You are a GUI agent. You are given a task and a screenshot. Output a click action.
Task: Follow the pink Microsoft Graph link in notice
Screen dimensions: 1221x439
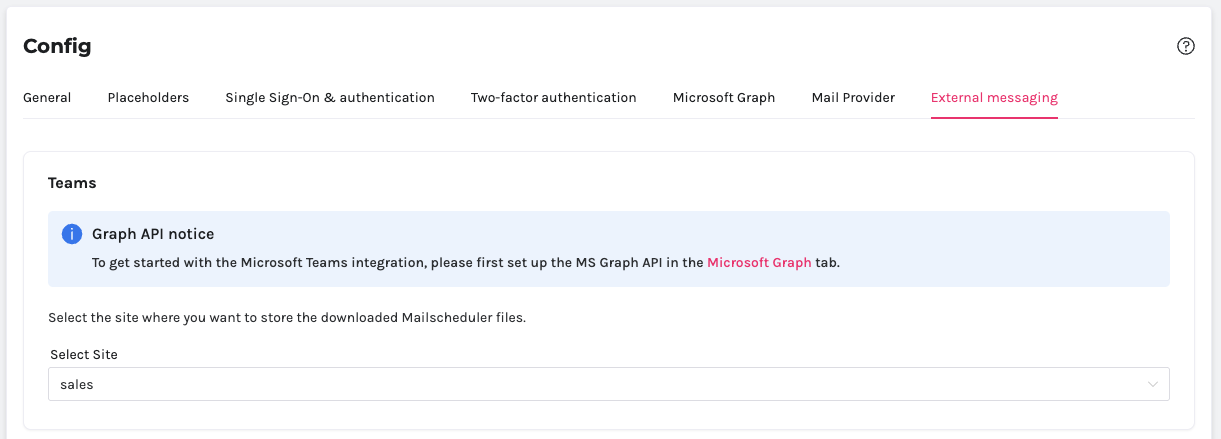click(759, 263)
